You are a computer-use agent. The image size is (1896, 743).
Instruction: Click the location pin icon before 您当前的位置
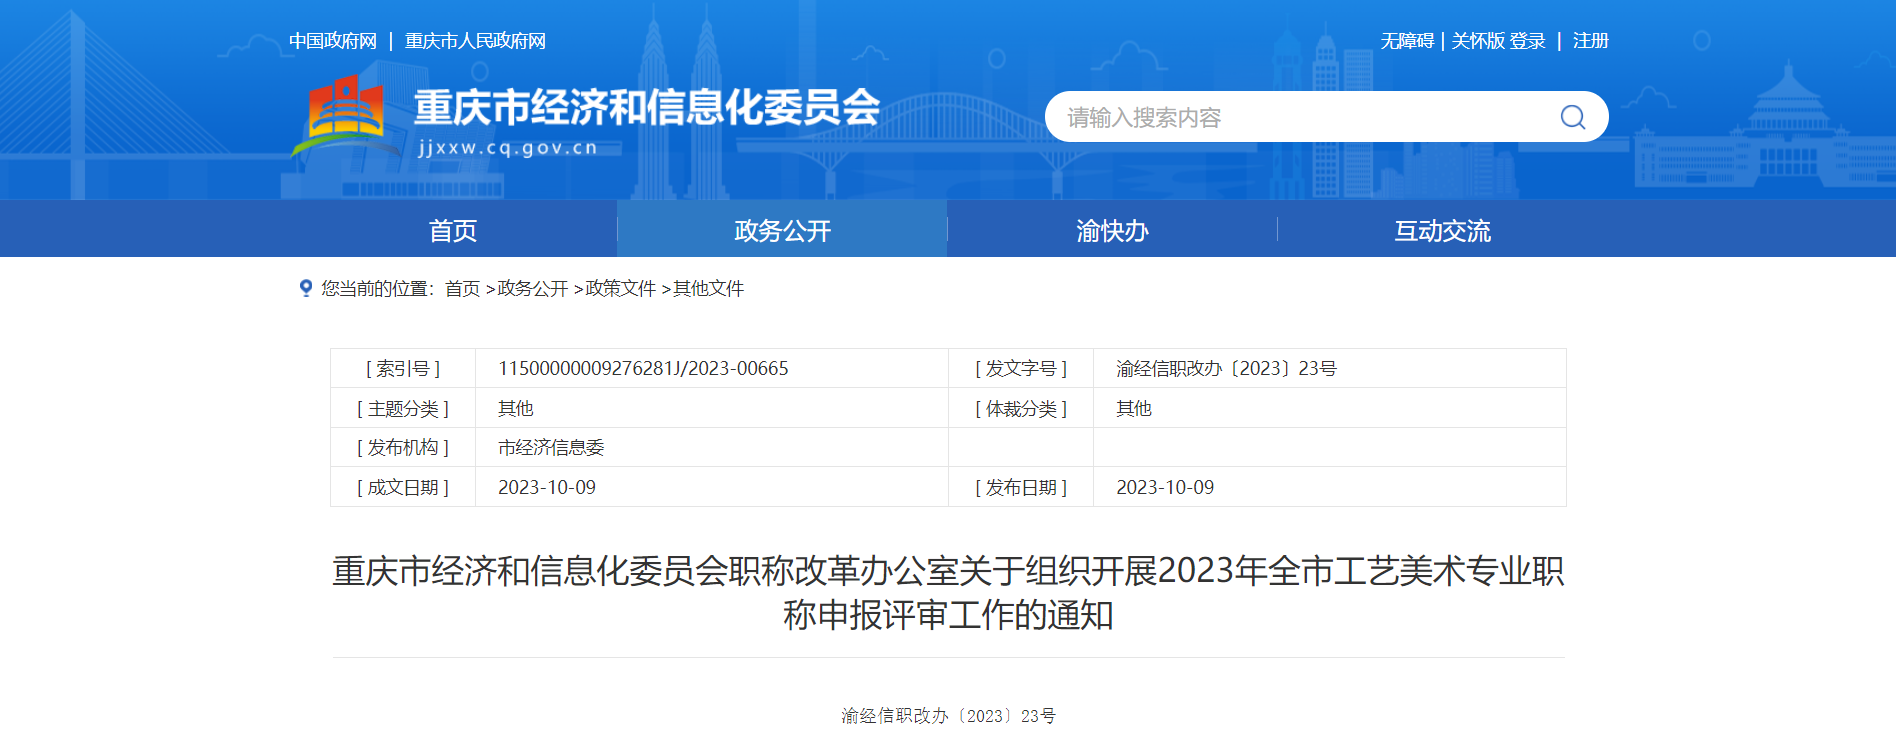[306, 288]
